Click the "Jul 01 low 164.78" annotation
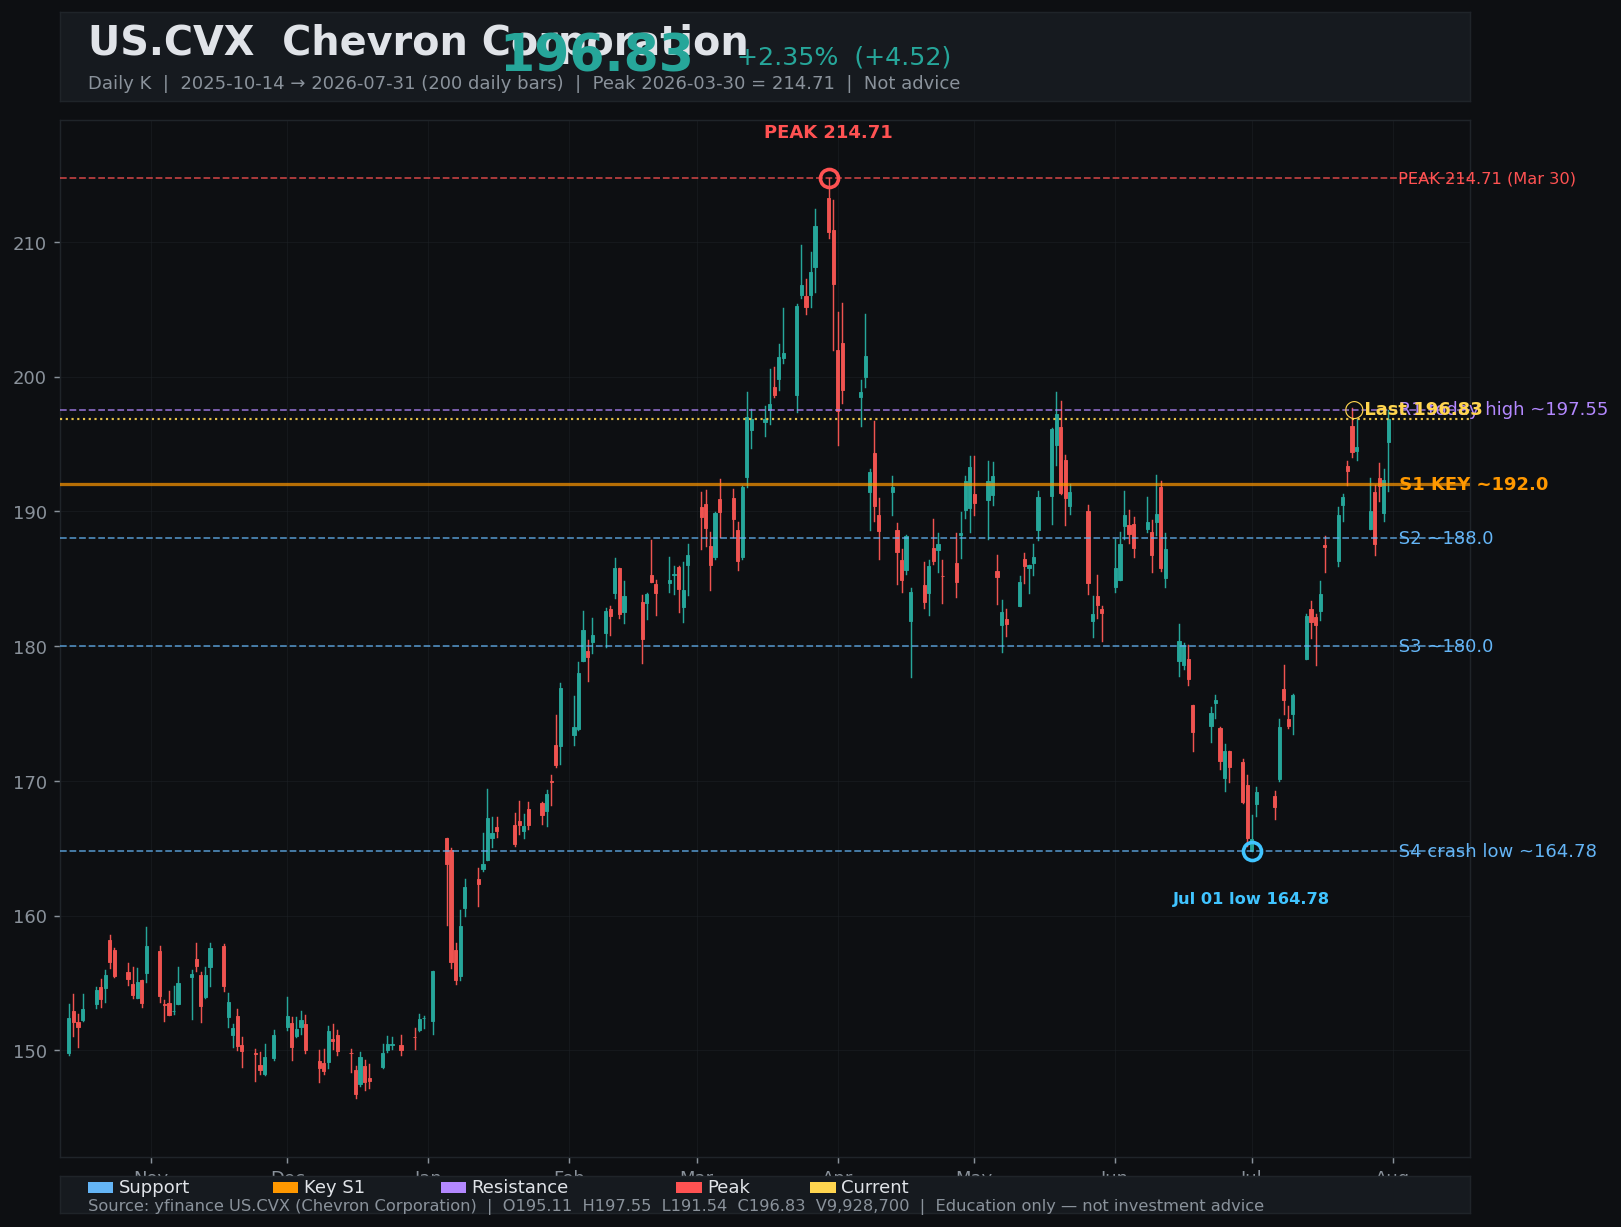This screenshot has width=1621, height=1227. [x=1251, y=899]
